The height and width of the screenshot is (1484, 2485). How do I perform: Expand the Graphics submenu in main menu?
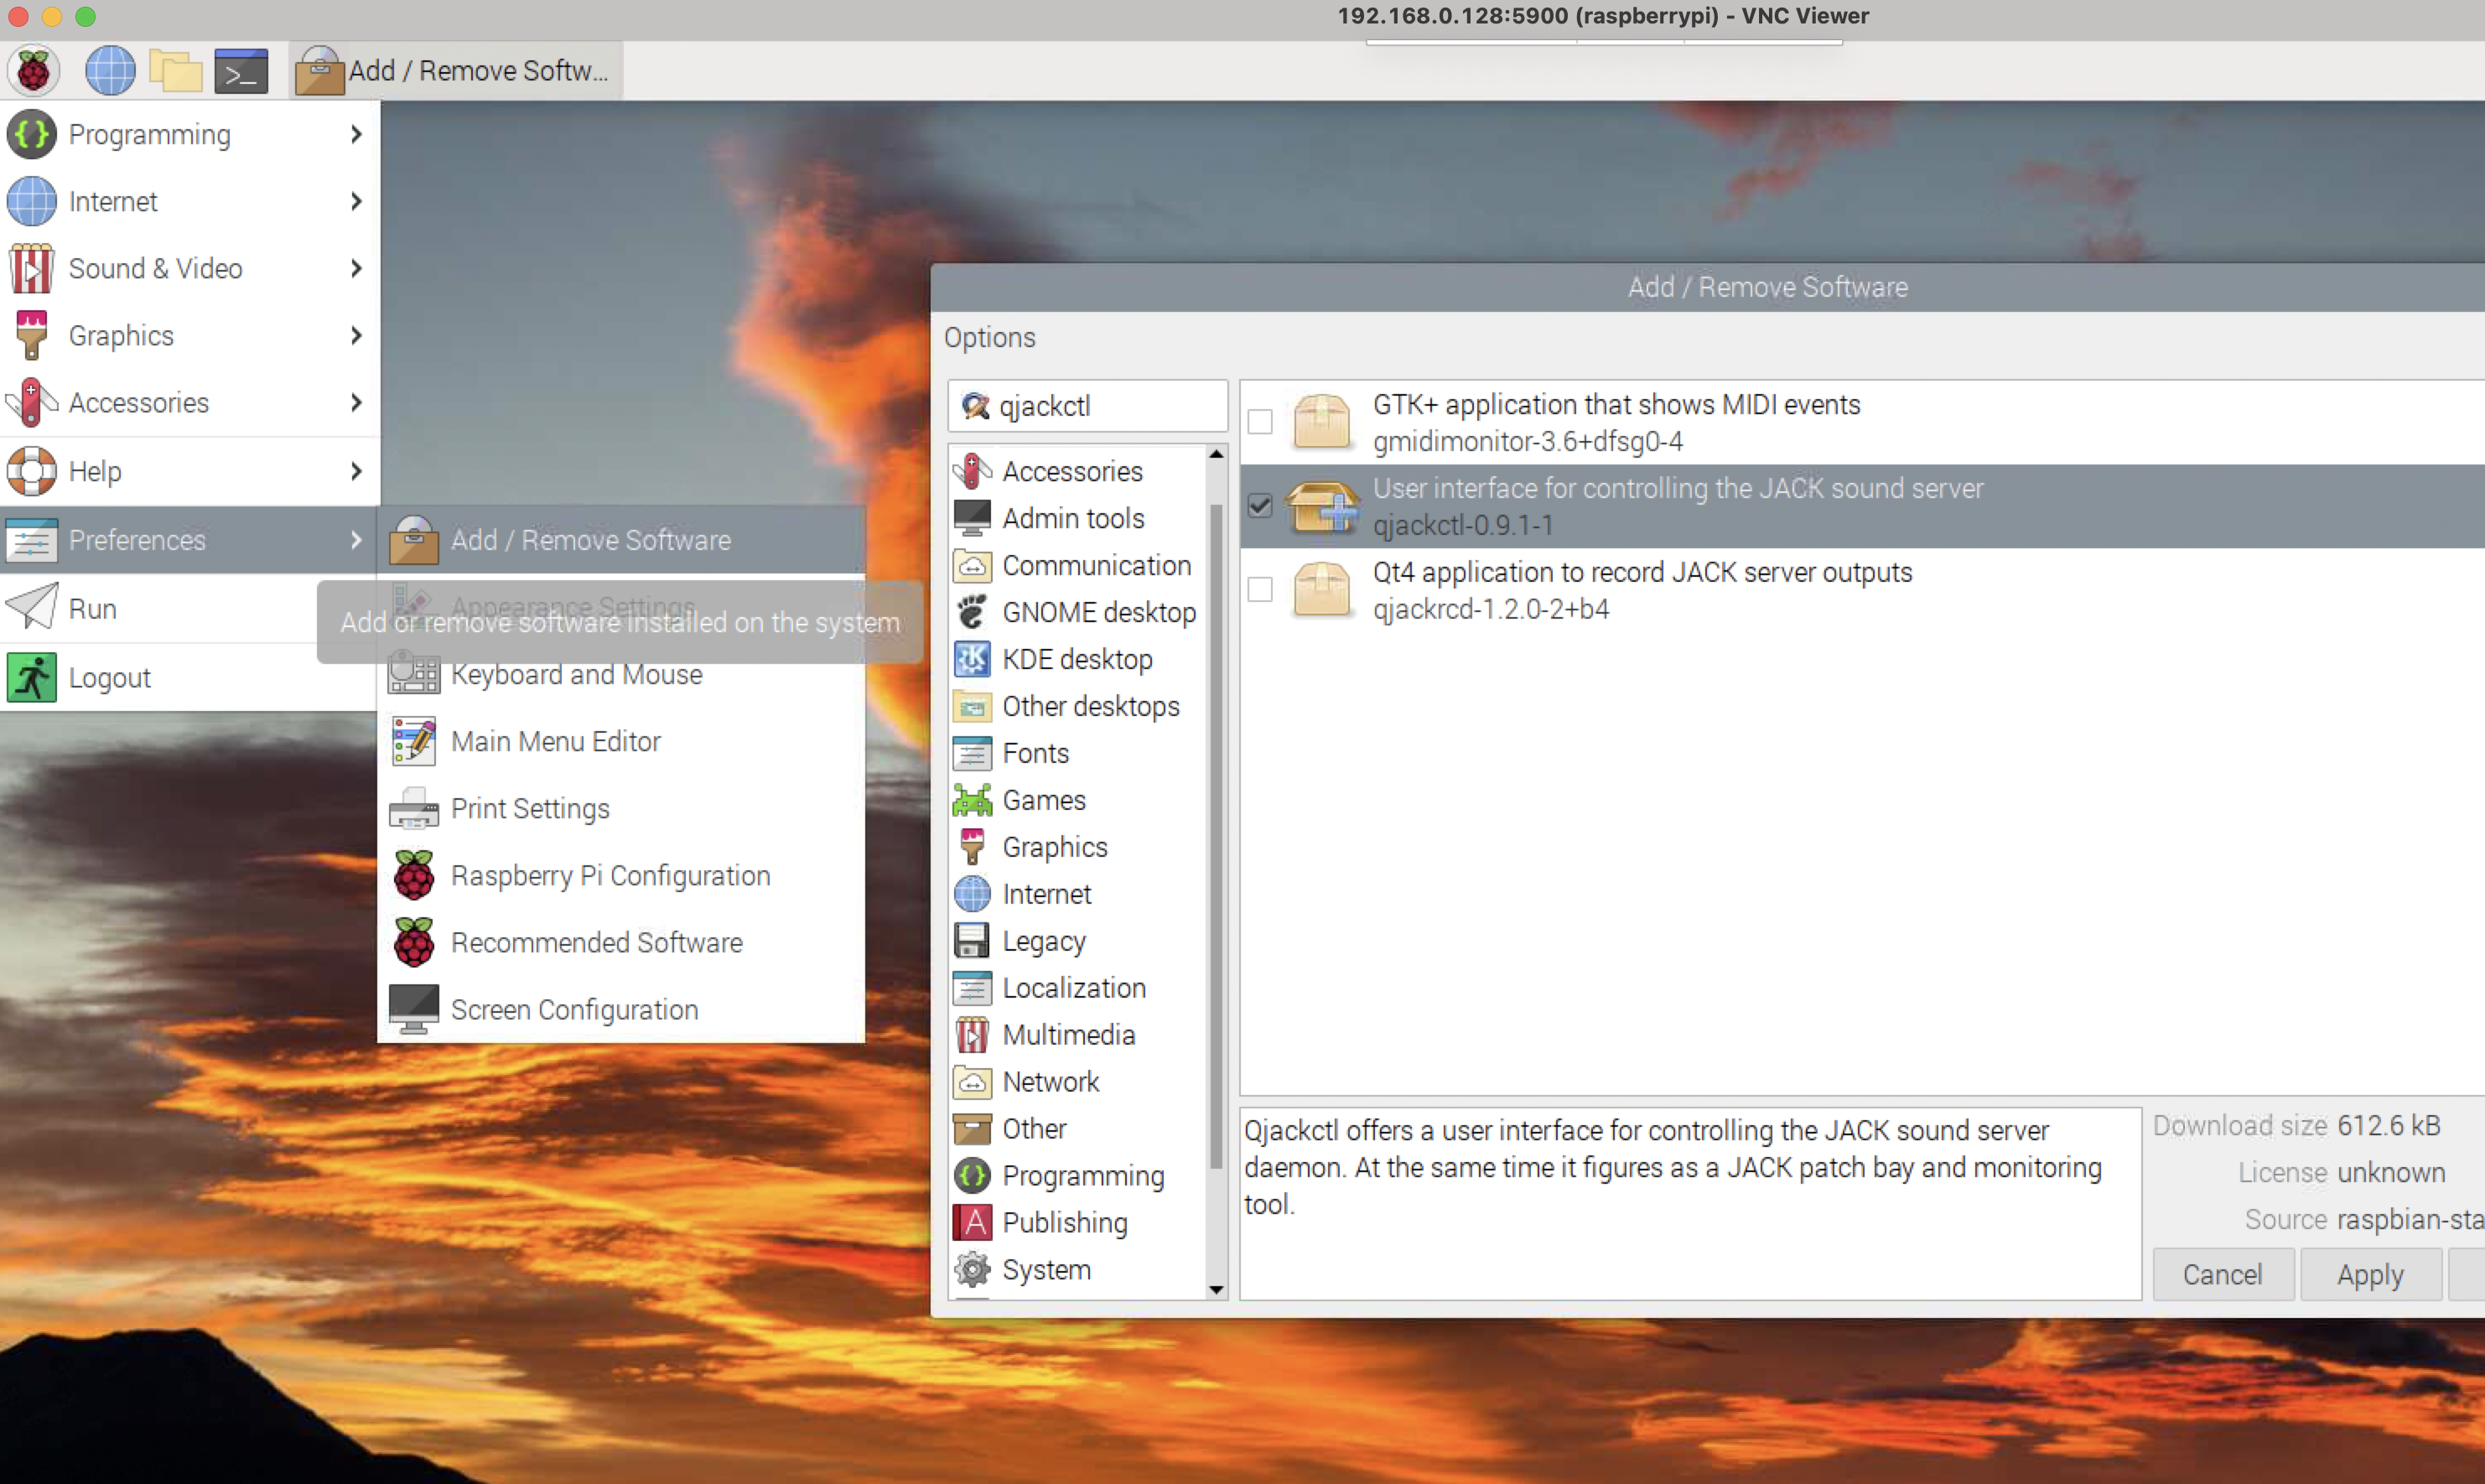pyautogui.click(x=190, y=335)
